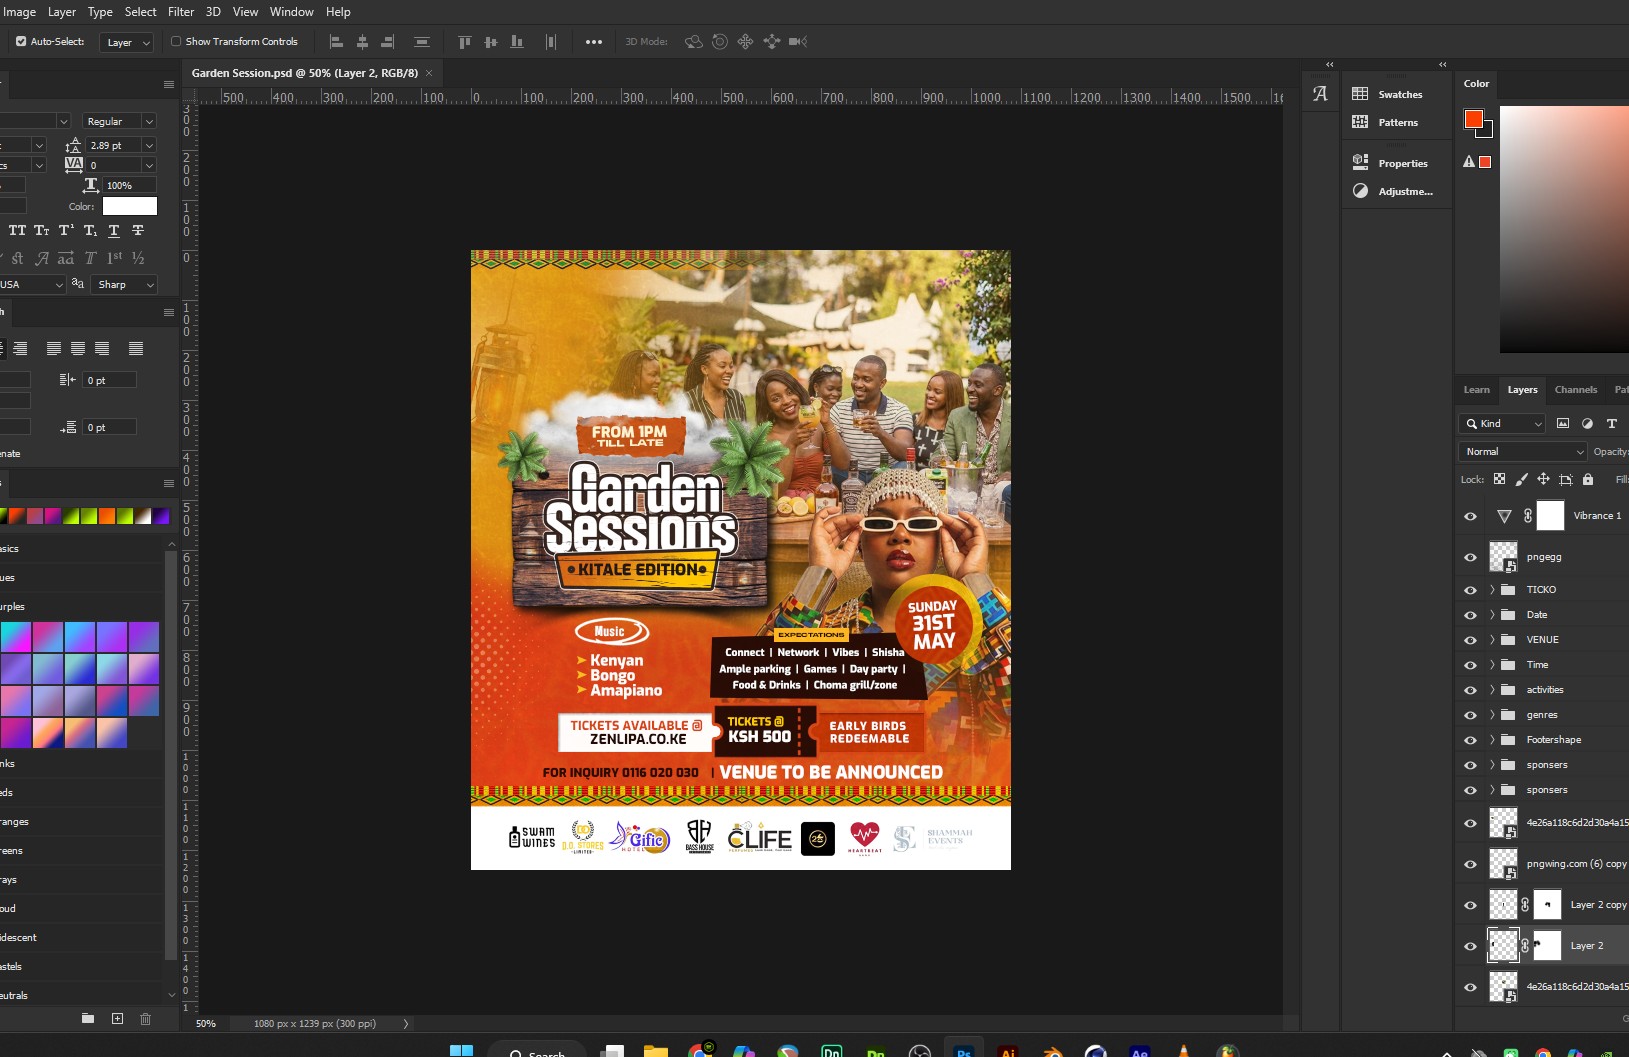Open the three-dot align options
This screenshot has height=1057, width=1629.
(x=594, y=42)
